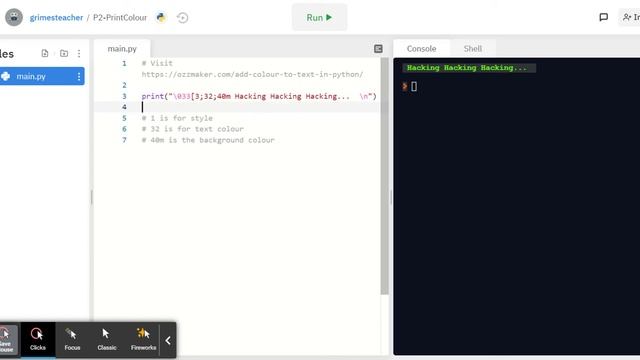Switch to the Console tab
This screenshot has height=360, width=640.
point(421,49)
